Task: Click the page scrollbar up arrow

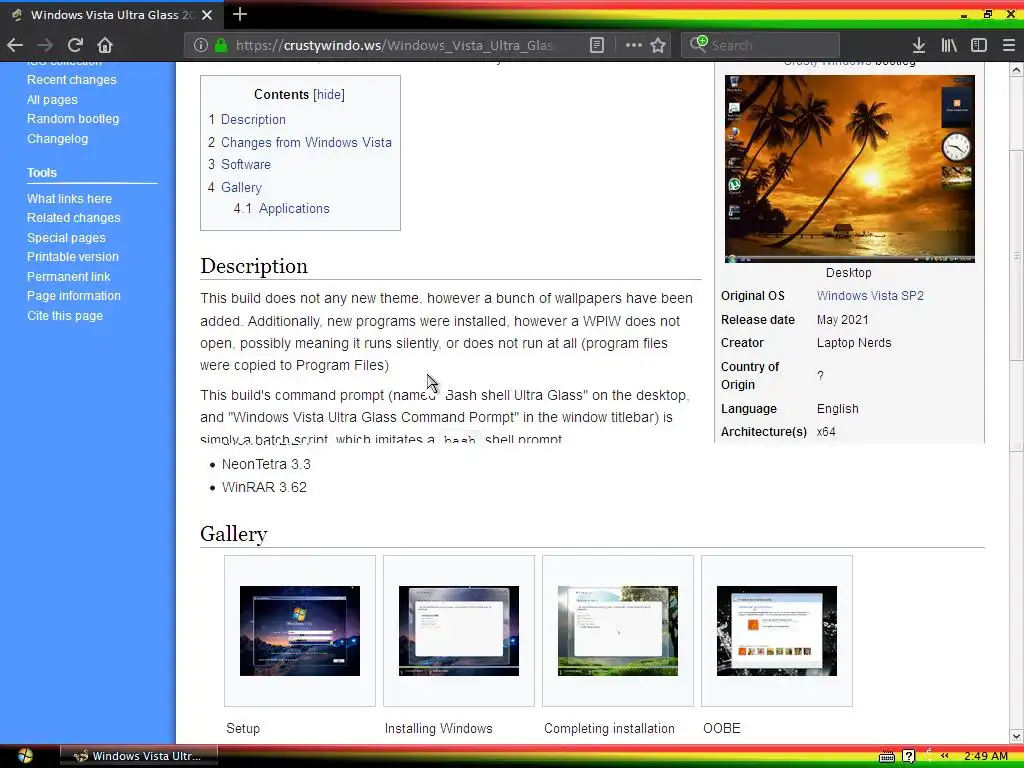Action: pyautogui.click(x=1016, y=69)
